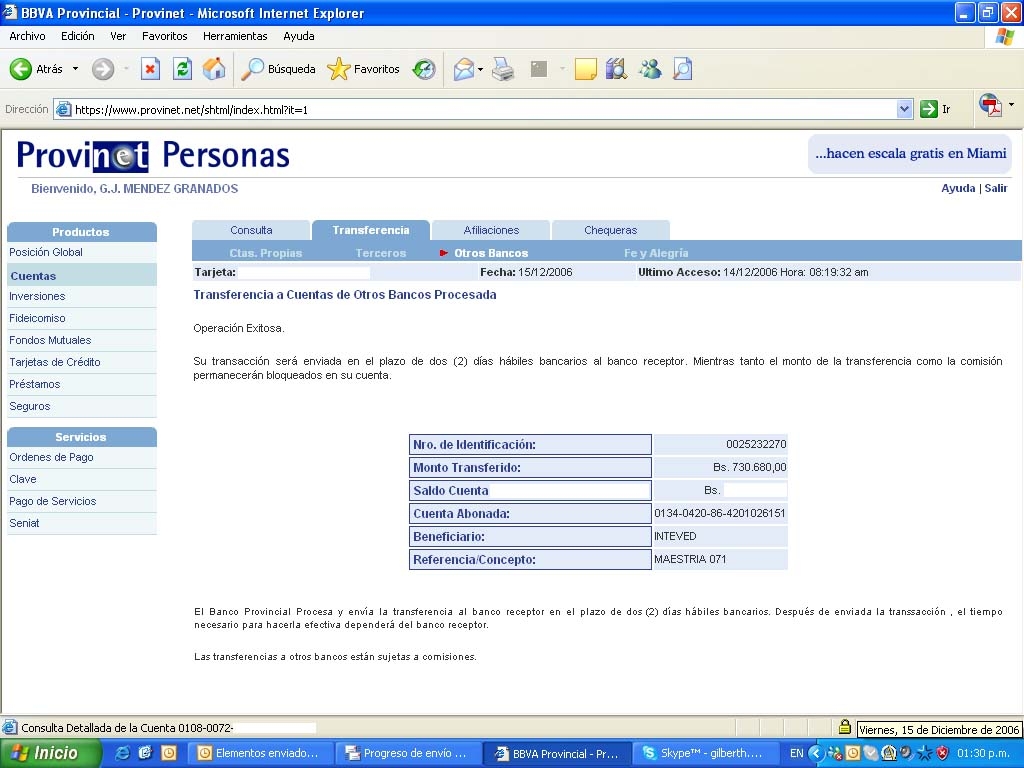Expand the address bar dropdown
1024x768 pixels.
(x=904, y=109)
